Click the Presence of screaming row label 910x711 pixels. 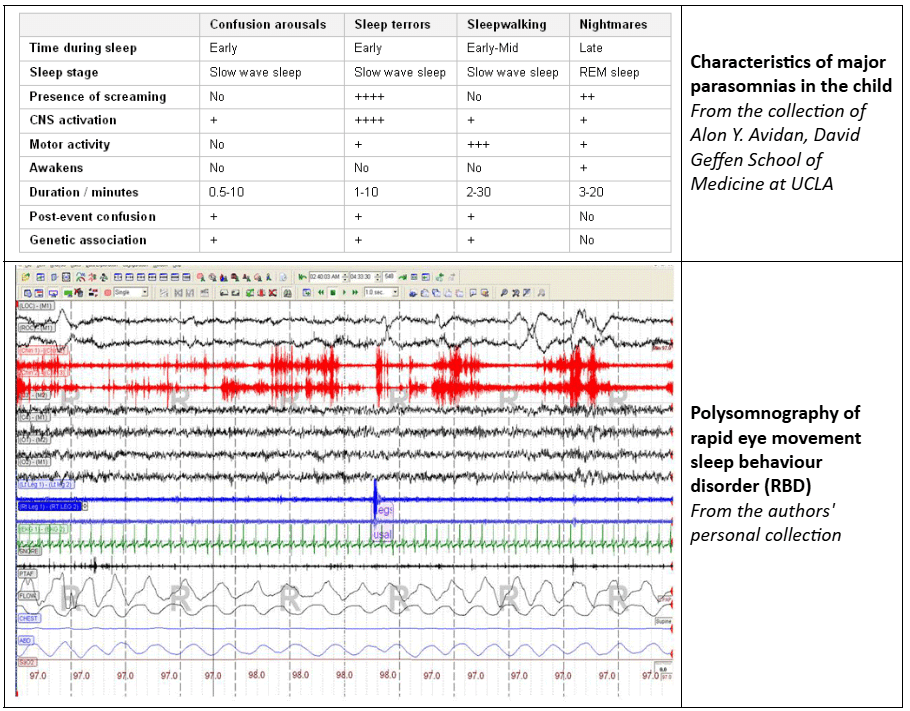(98, 96)
